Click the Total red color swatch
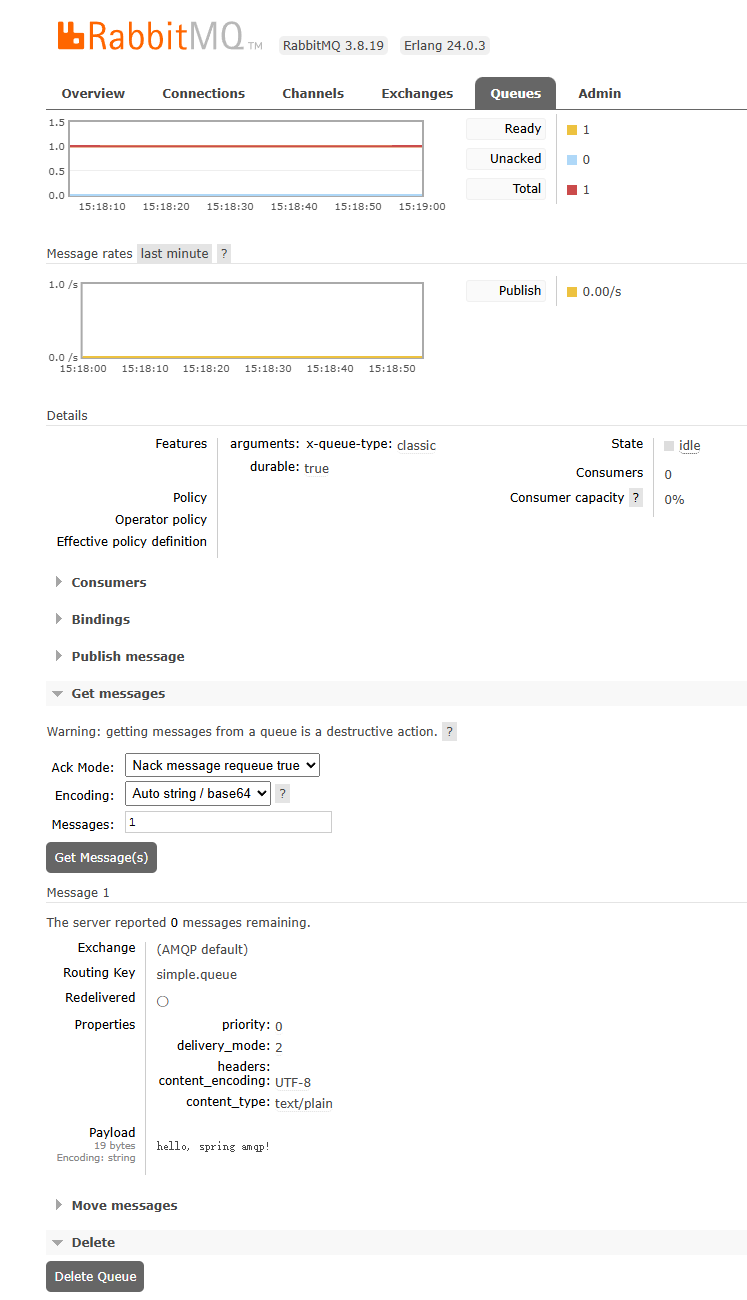Screen dimensions: 747x1300 tap(572, 190)
